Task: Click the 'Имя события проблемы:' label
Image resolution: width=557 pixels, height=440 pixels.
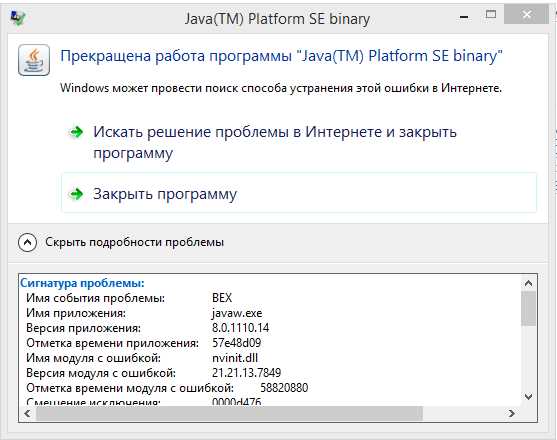Action: point(96,298)
